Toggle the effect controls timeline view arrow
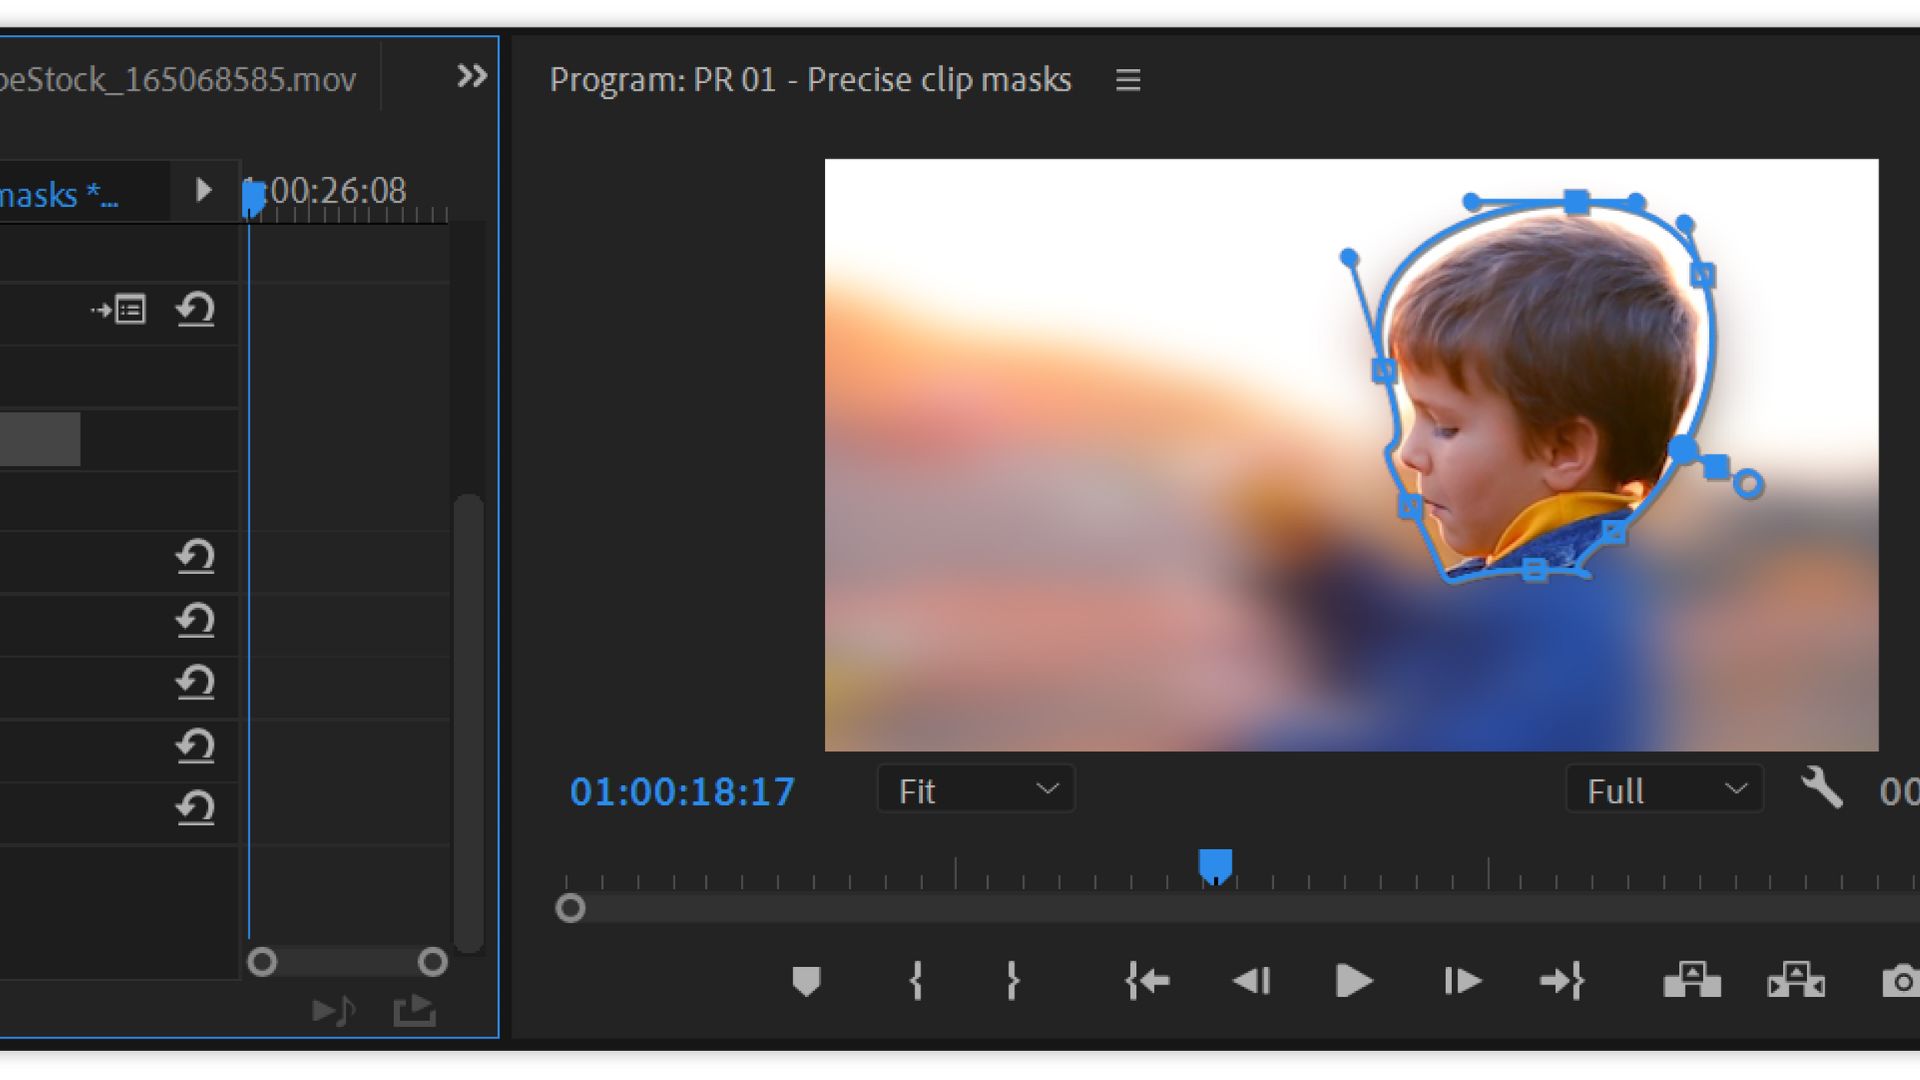This screenshot has width=1920, height=1080. (x=203, y=190)
